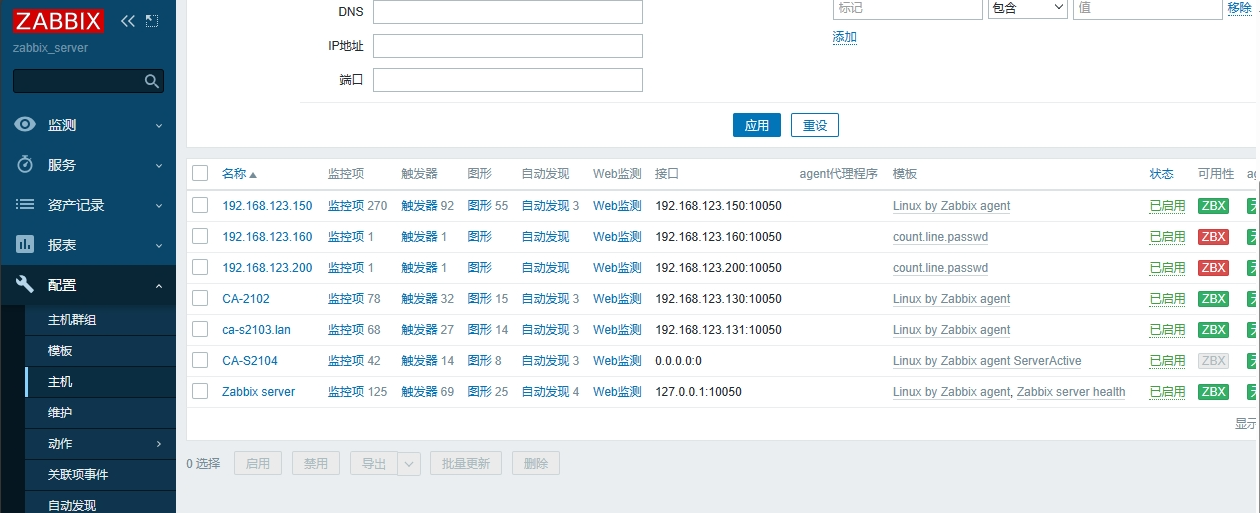The image size is (1260, 513).
Task: Check the Zabbix server row checkbox
Action: [200, 391]
